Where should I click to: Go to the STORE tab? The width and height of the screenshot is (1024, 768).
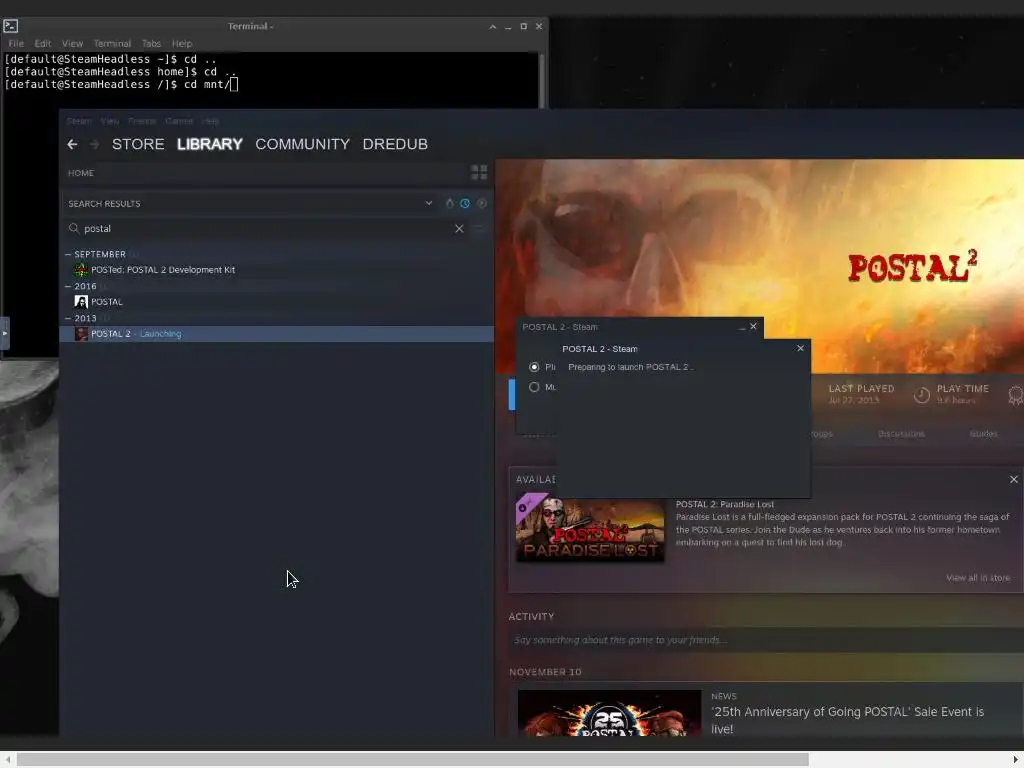click(138, 144)
